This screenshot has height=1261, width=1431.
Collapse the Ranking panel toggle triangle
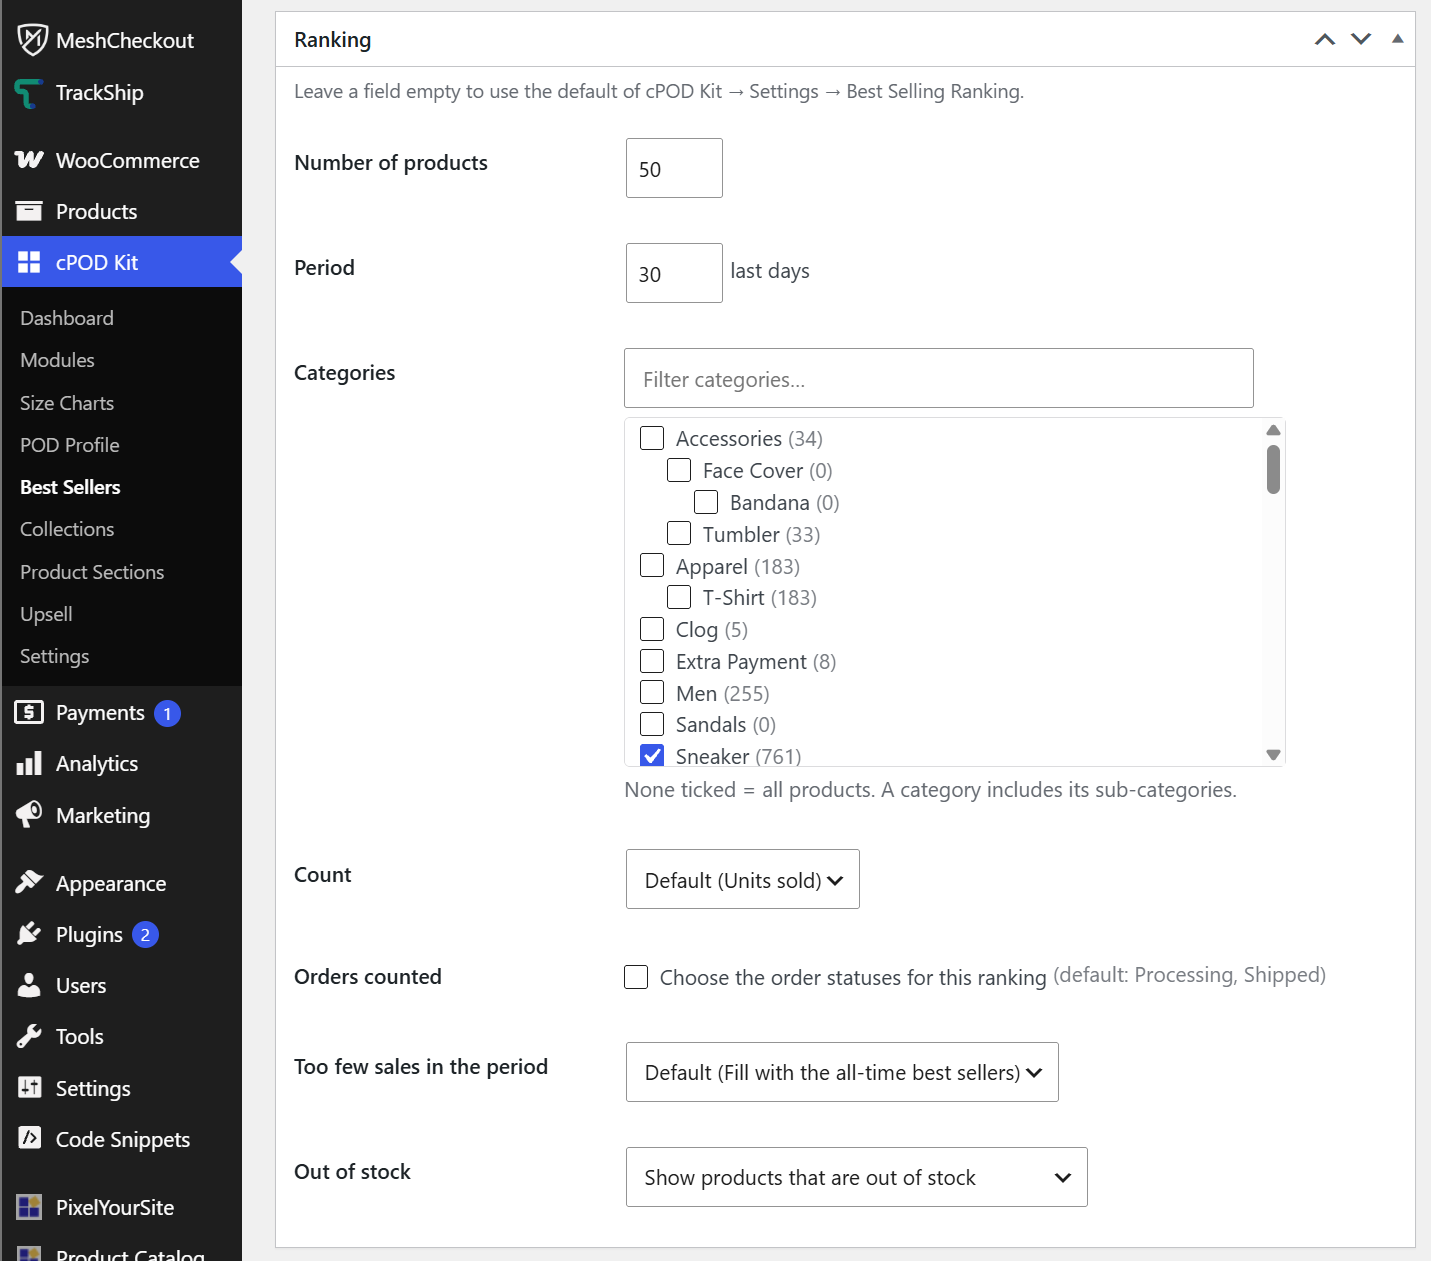[x=1398, y=40]
